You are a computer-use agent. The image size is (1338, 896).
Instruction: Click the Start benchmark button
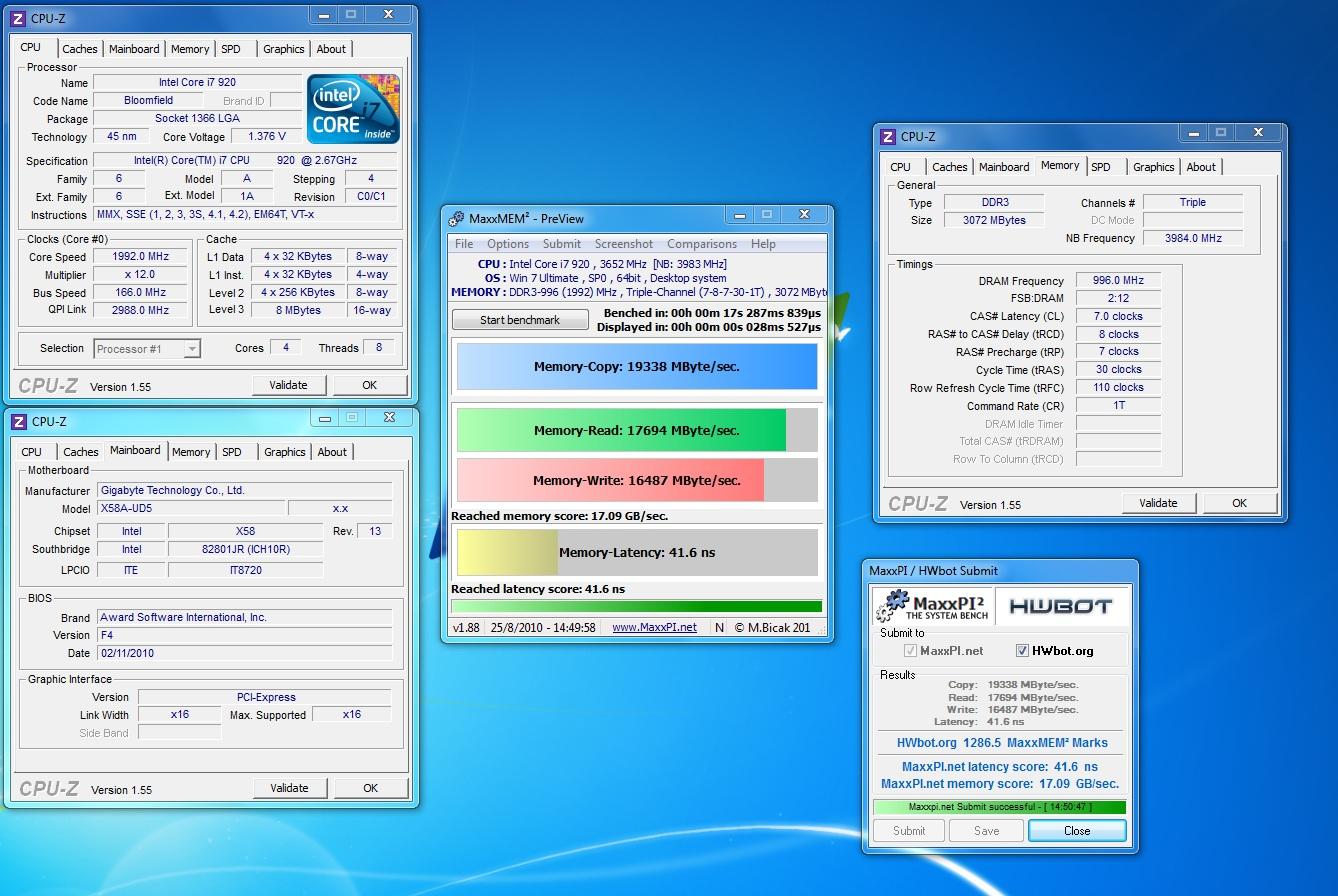click(x=520, y=320)
